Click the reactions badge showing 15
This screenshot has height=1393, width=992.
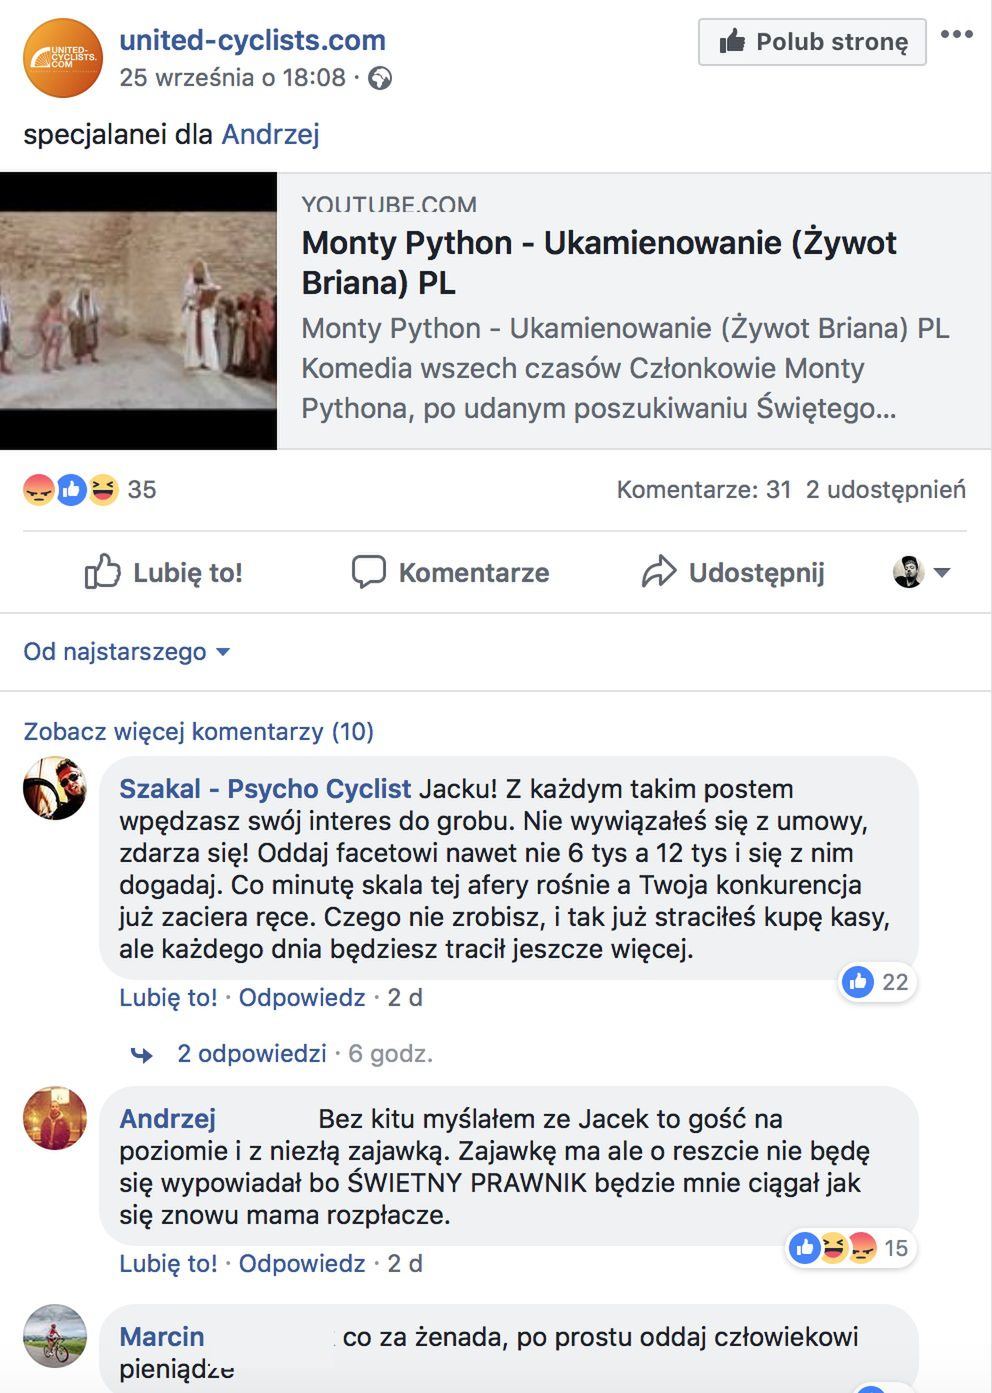tap(850, 1248)
